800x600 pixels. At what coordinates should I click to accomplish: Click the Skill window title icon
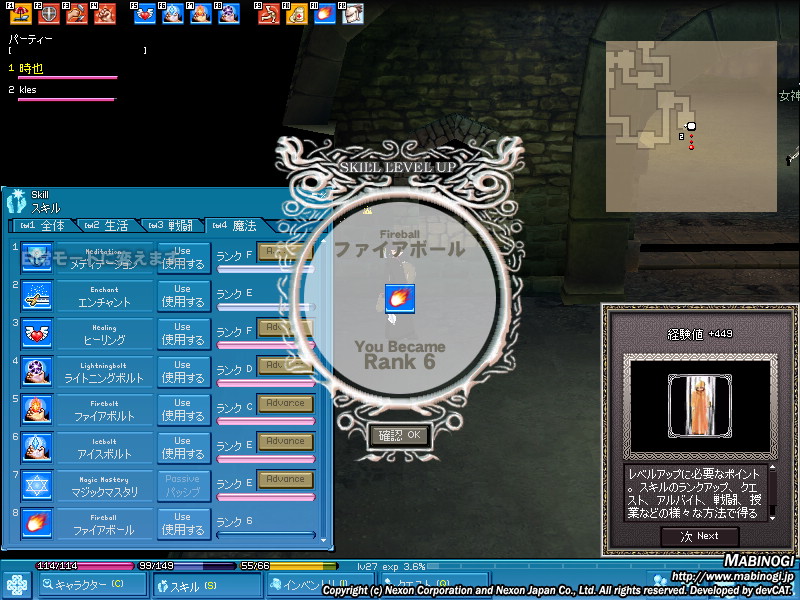17,201
